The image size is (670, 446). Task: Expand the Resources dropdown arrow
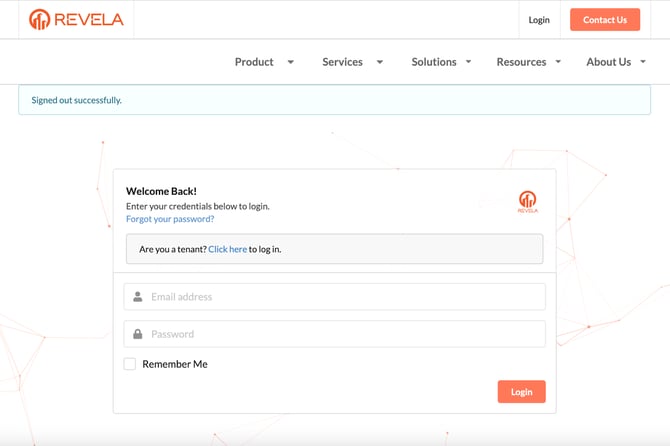coord(558,62)
